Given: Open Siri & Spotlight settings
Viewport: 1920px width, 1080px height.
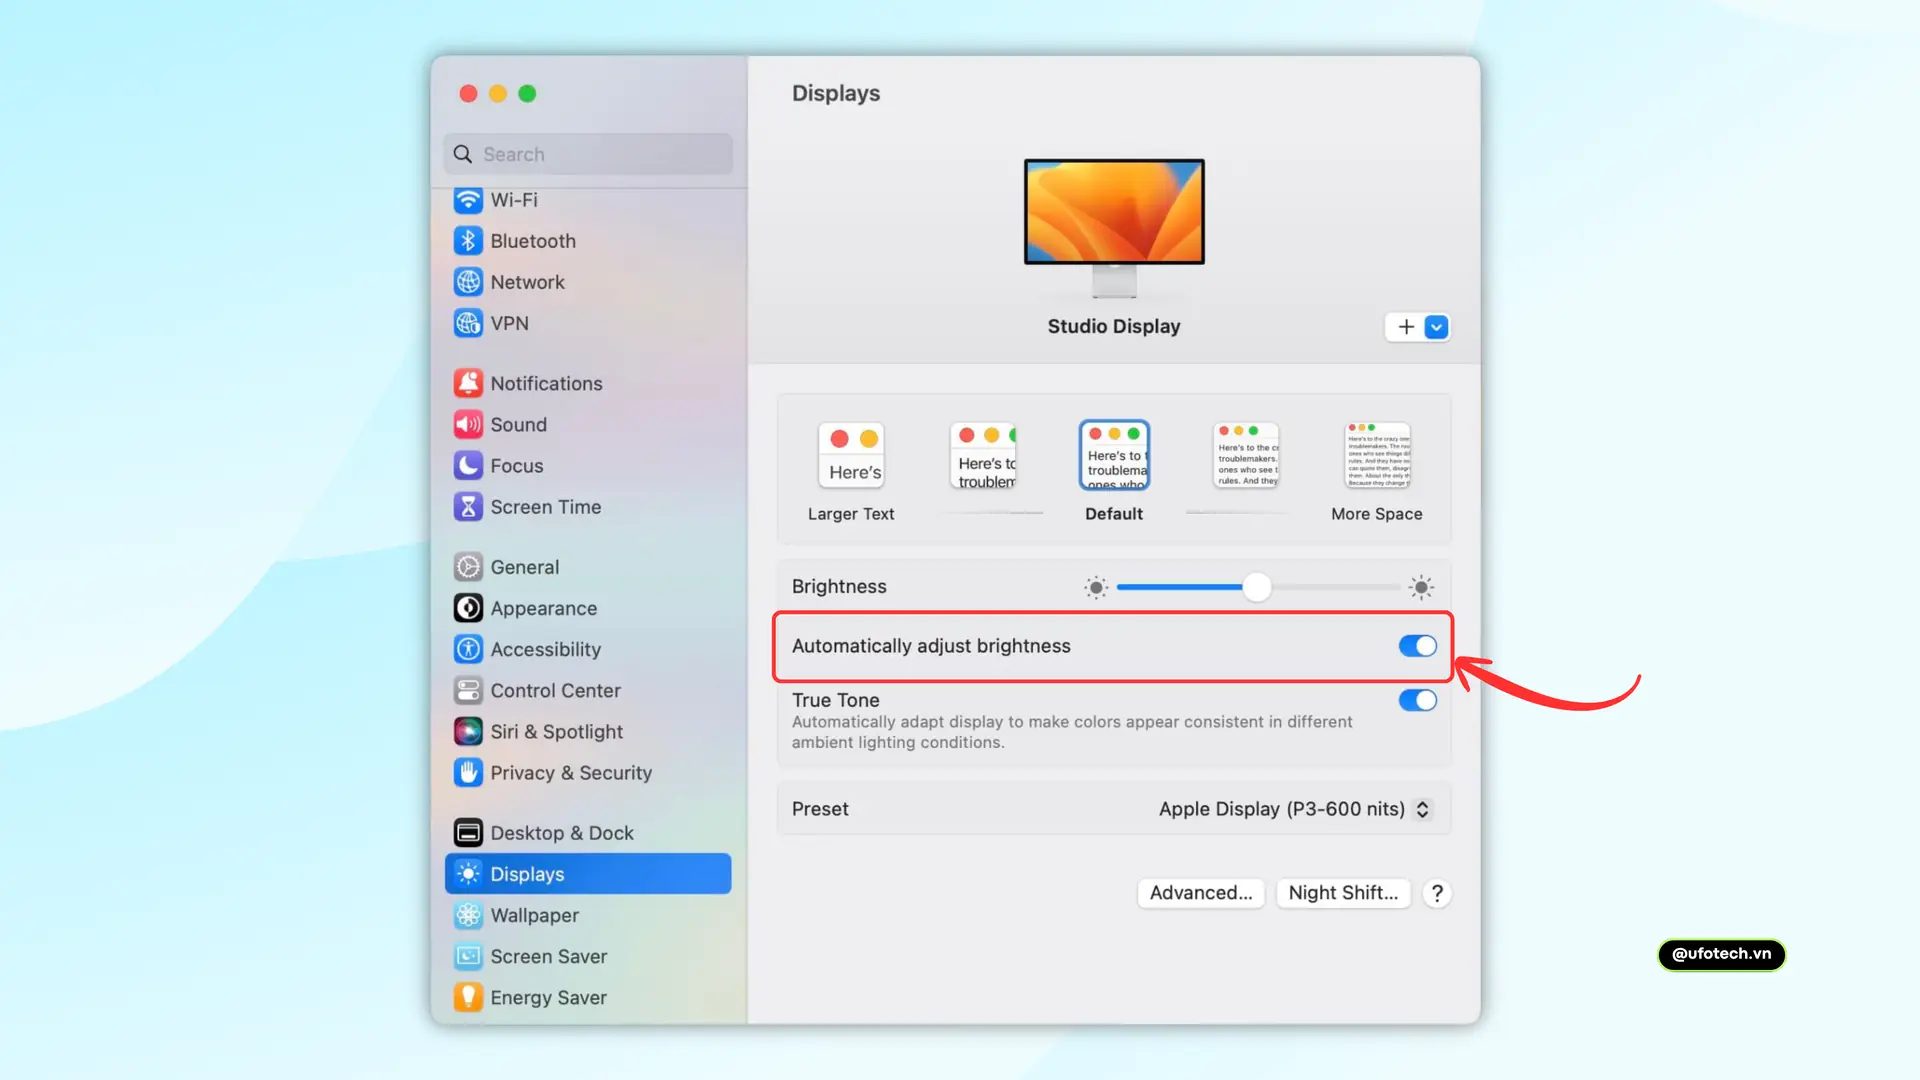Looking at the screenshot, I should 588,731.
